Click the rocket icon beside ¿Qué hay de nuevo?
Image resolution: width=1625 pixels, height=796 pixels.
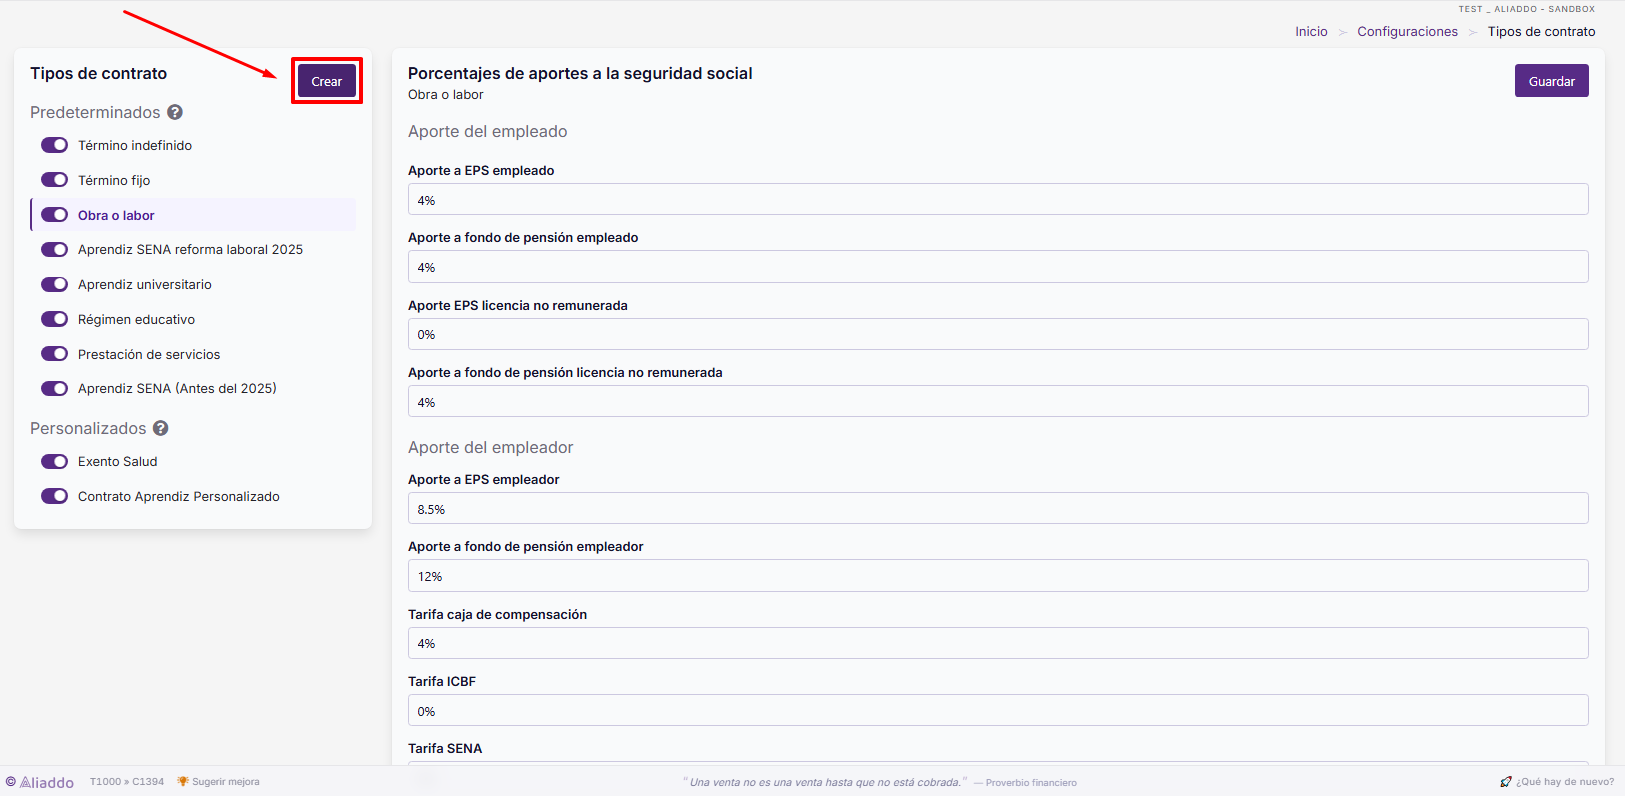pos(1506,782)
